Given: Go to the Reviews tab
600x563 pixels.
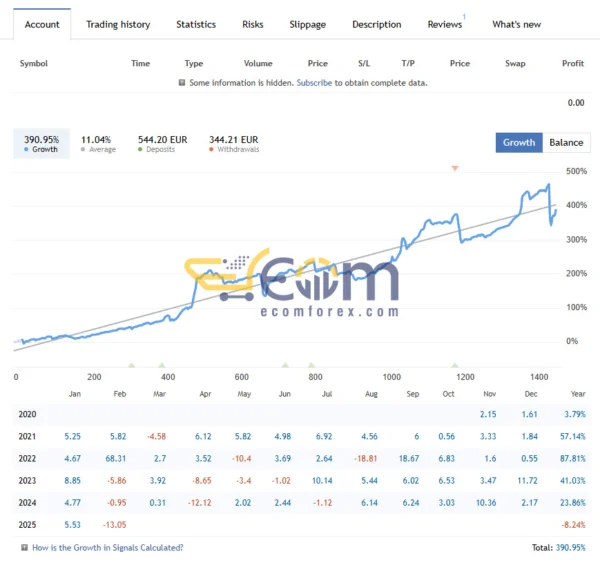Looking at the screenshot, I should click(445, 24).
